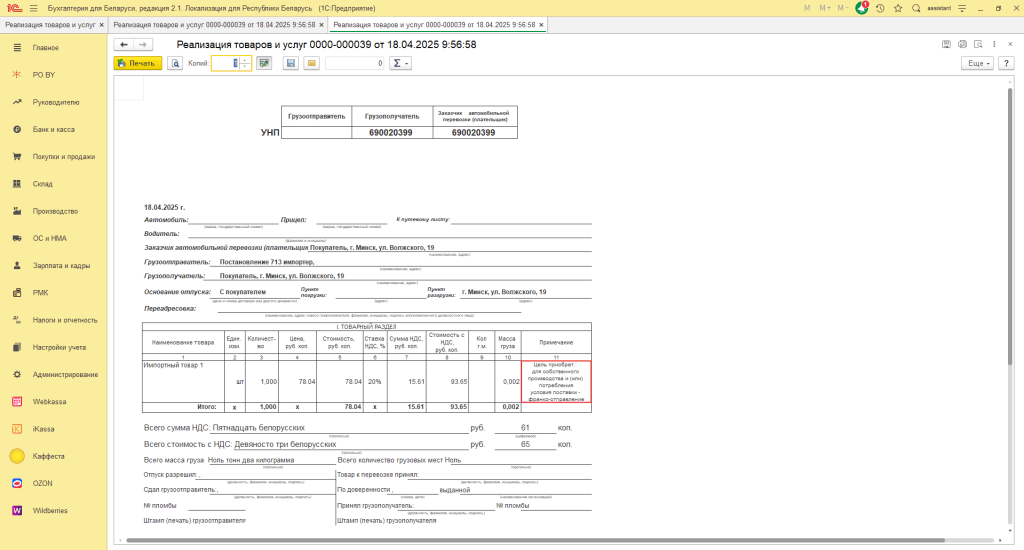Open the Покупки и продажи section

point(54,157)
